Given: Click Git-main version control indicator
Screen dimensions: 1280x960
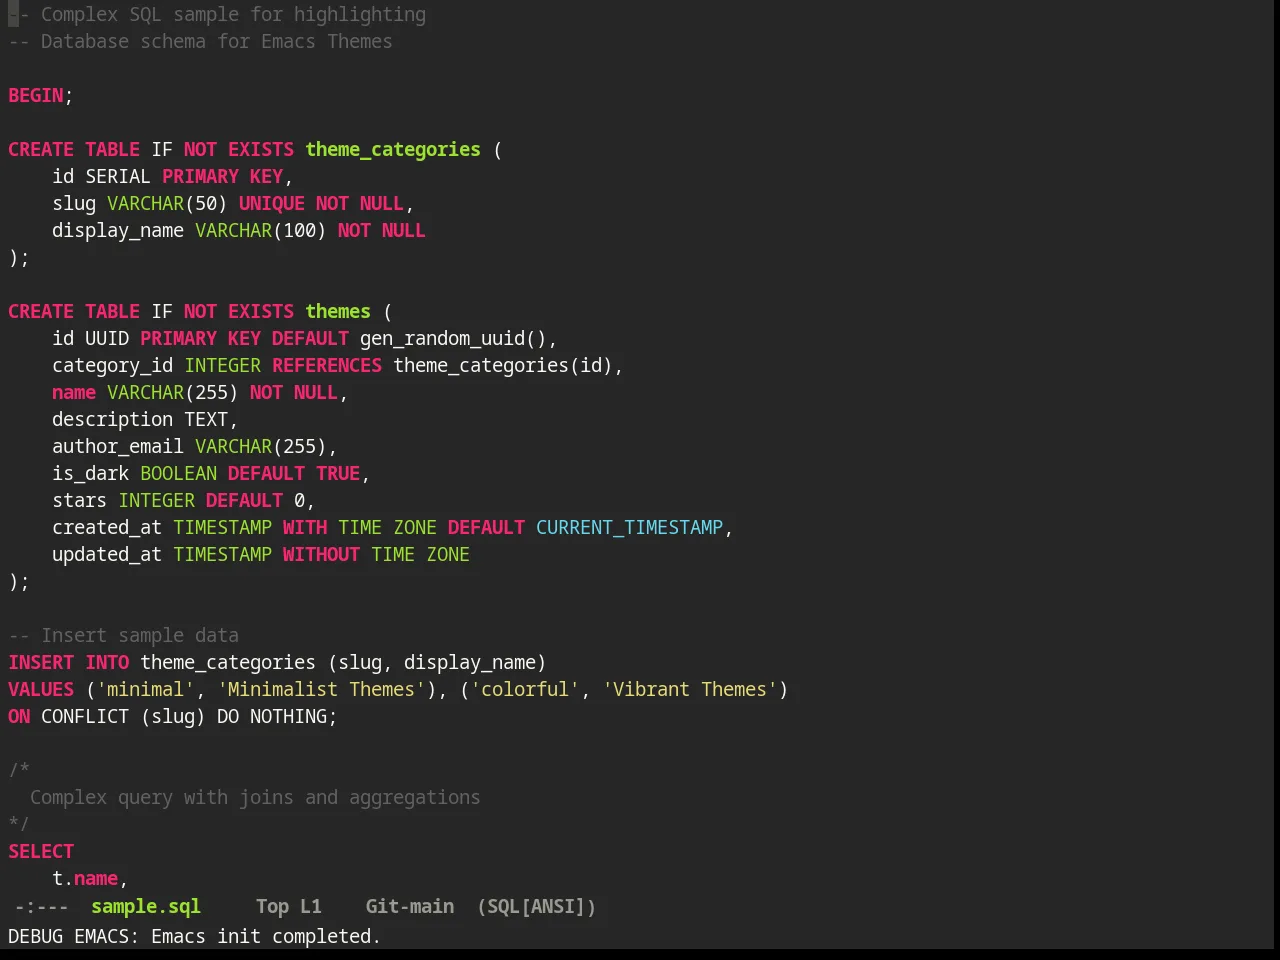Looking at the screenshot, I should click(x=410, y=906).
